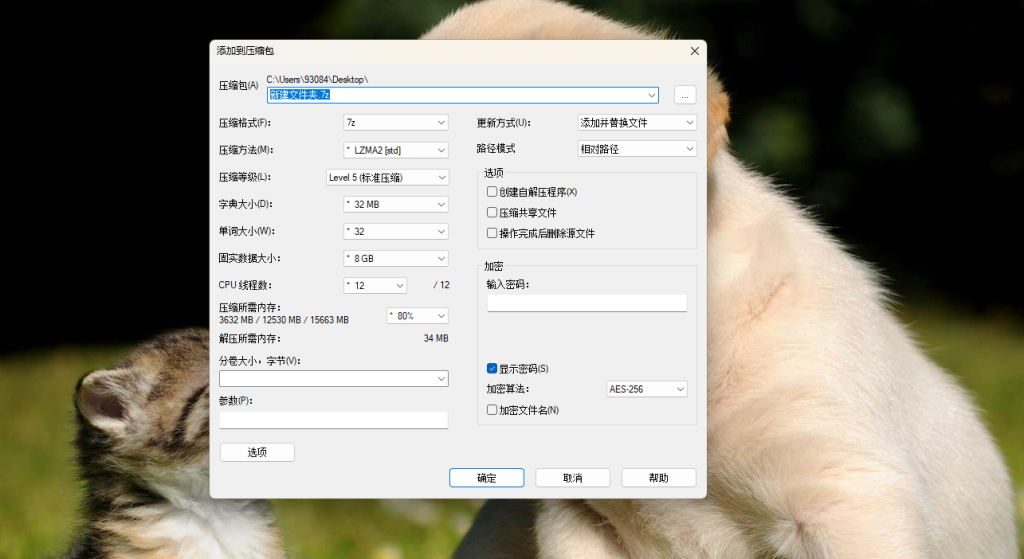The image size is (1024, 559).
Task: Open the 压缩方法 dropdown showing LZMA2
Action: click(396, 150)
